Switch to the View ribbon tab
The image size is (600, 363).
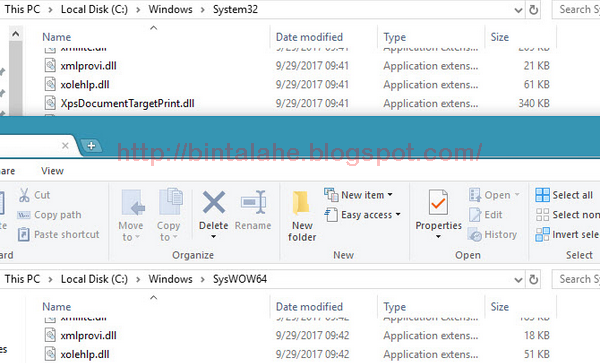tap(52, 171)
